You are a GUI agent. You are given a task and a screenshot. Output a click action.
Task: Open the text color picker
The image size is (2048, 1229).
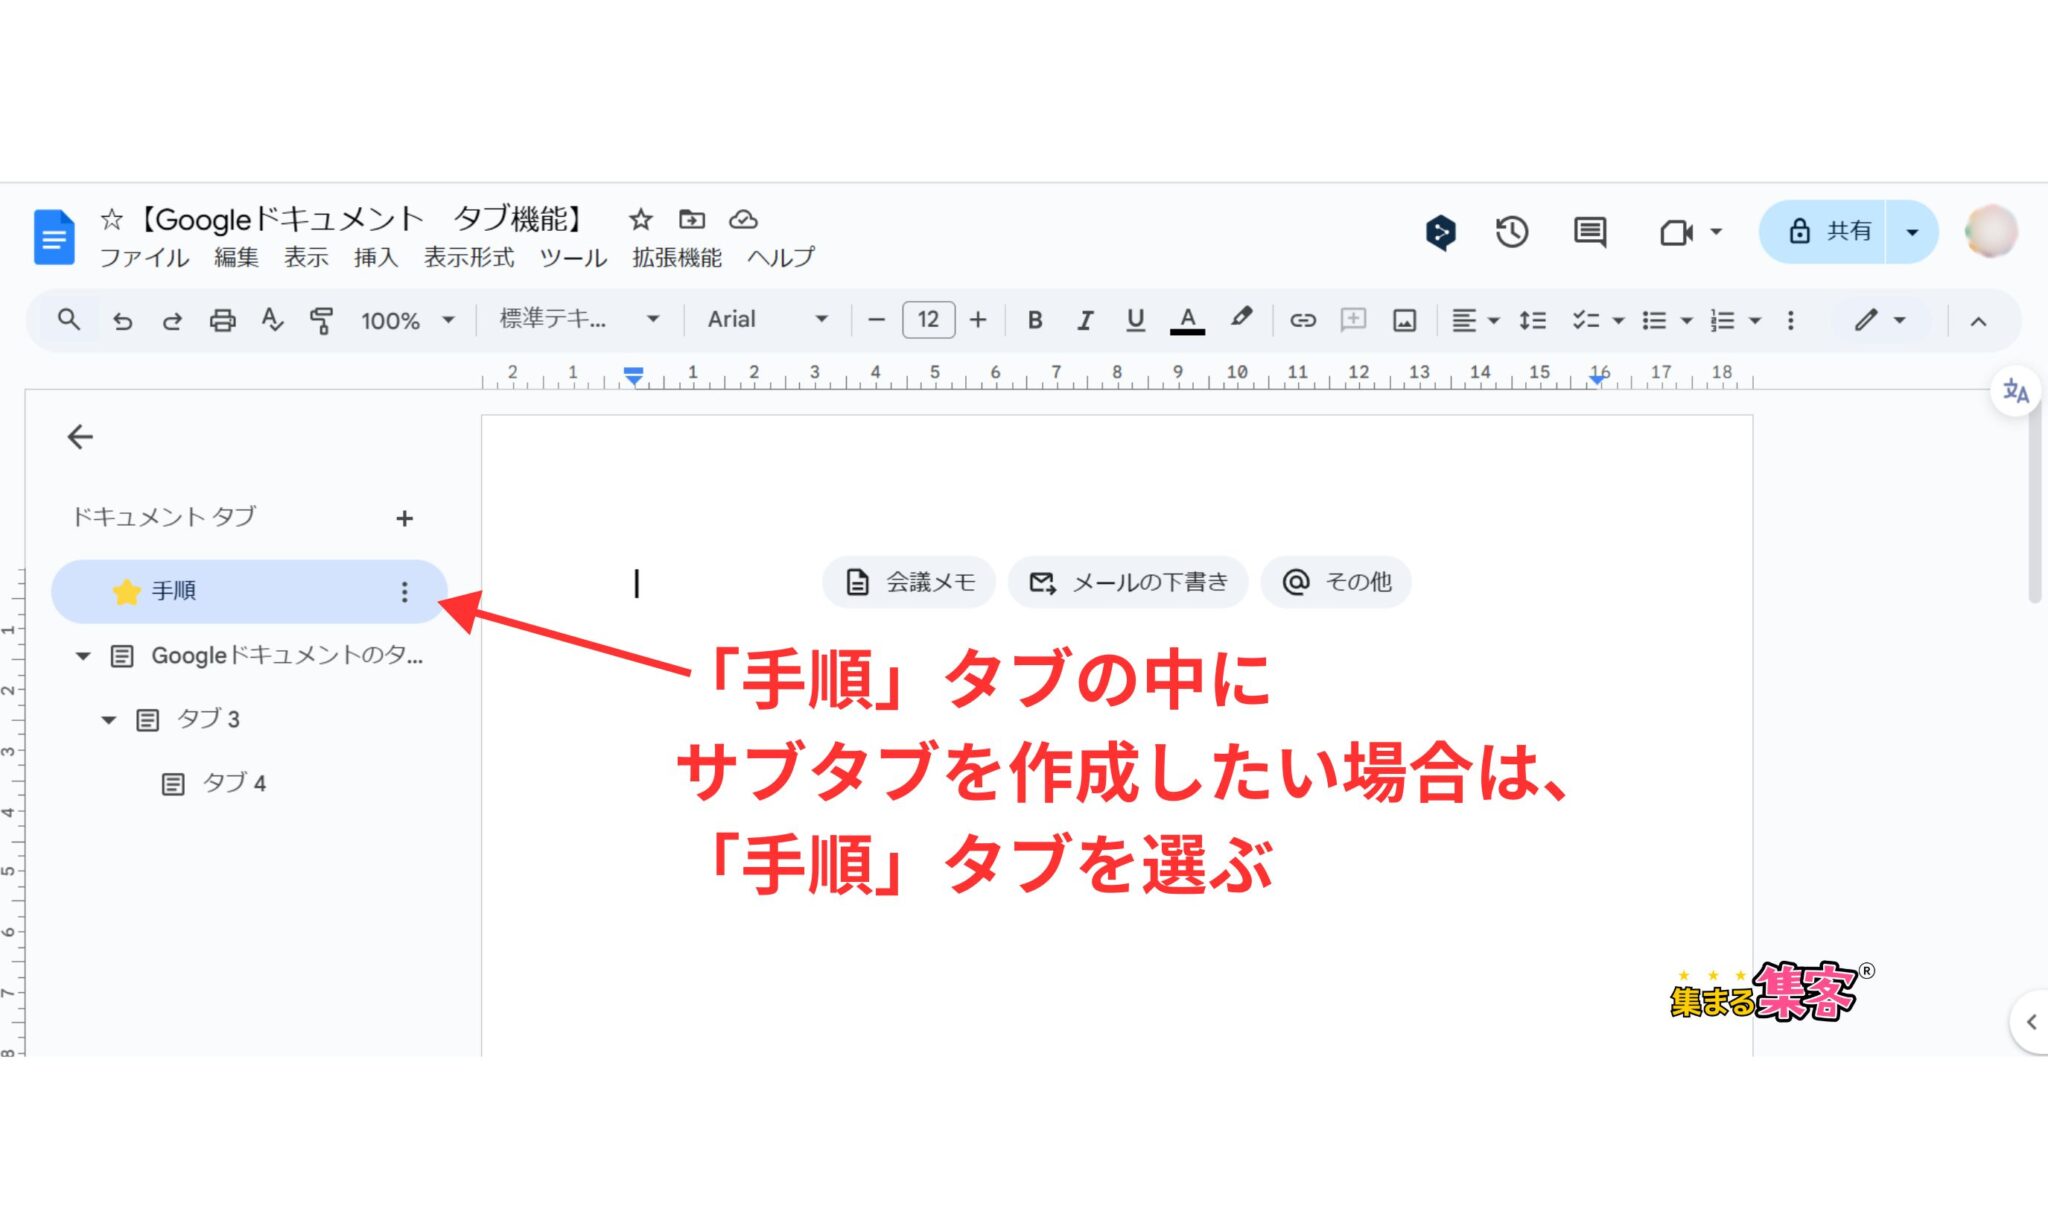[x=1187, y=320]
